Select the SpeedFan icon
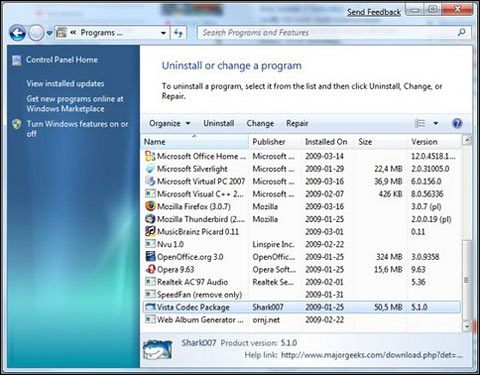480x375 pixels. [150, 294]
